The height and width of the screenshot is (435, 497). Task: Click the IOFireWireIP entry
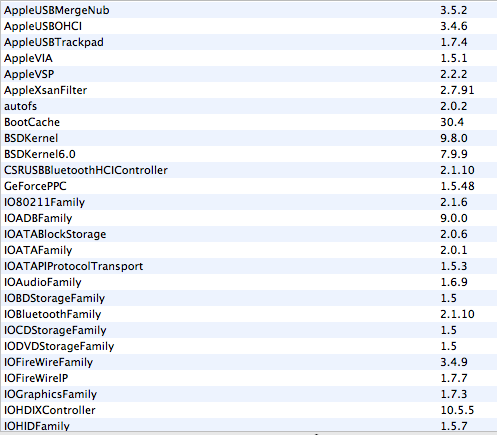(248, 378)
